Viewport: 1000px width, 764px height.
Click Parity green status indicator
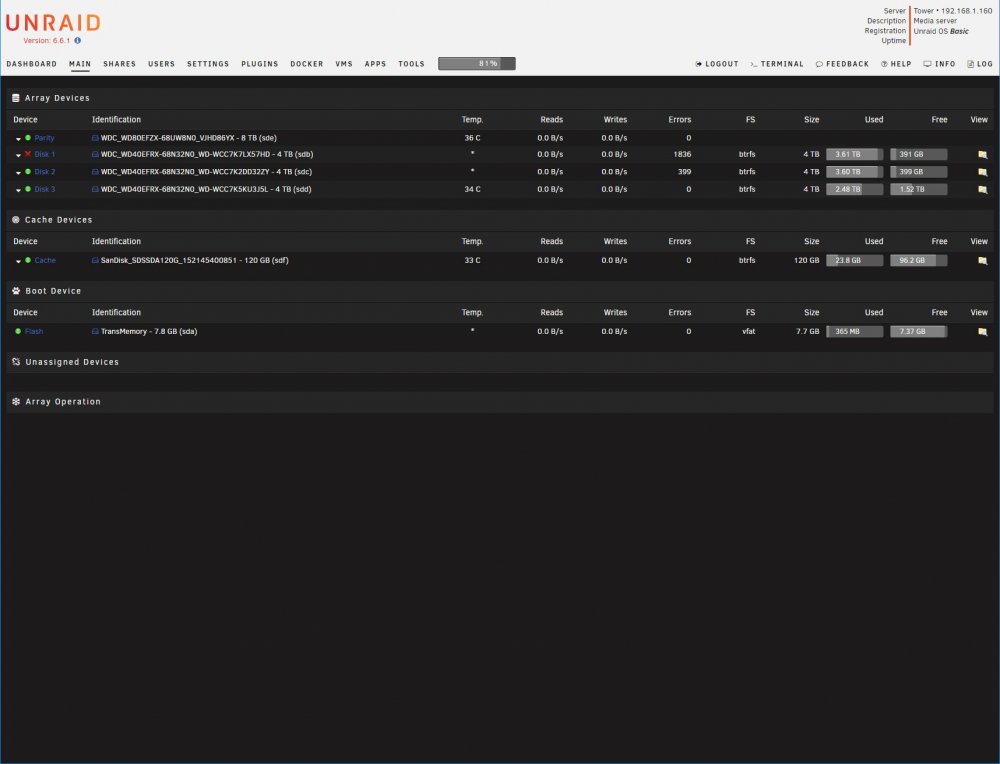[x=28, y=138]
